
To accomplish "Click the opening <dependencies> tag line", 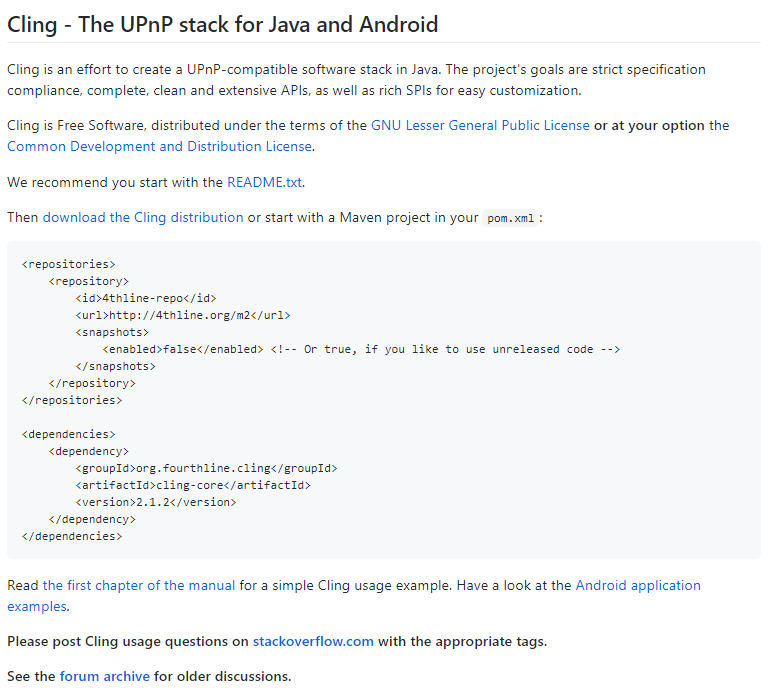I will coord(68,434).
